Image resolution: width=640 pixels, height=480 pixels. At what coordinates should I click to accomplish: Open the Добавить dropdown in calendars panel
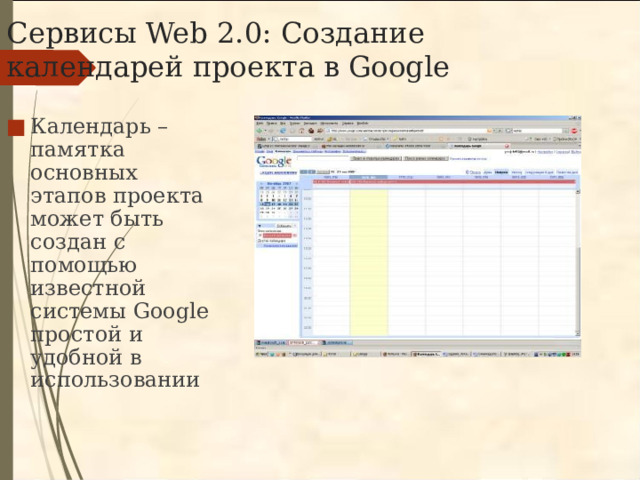pos(286,226)
